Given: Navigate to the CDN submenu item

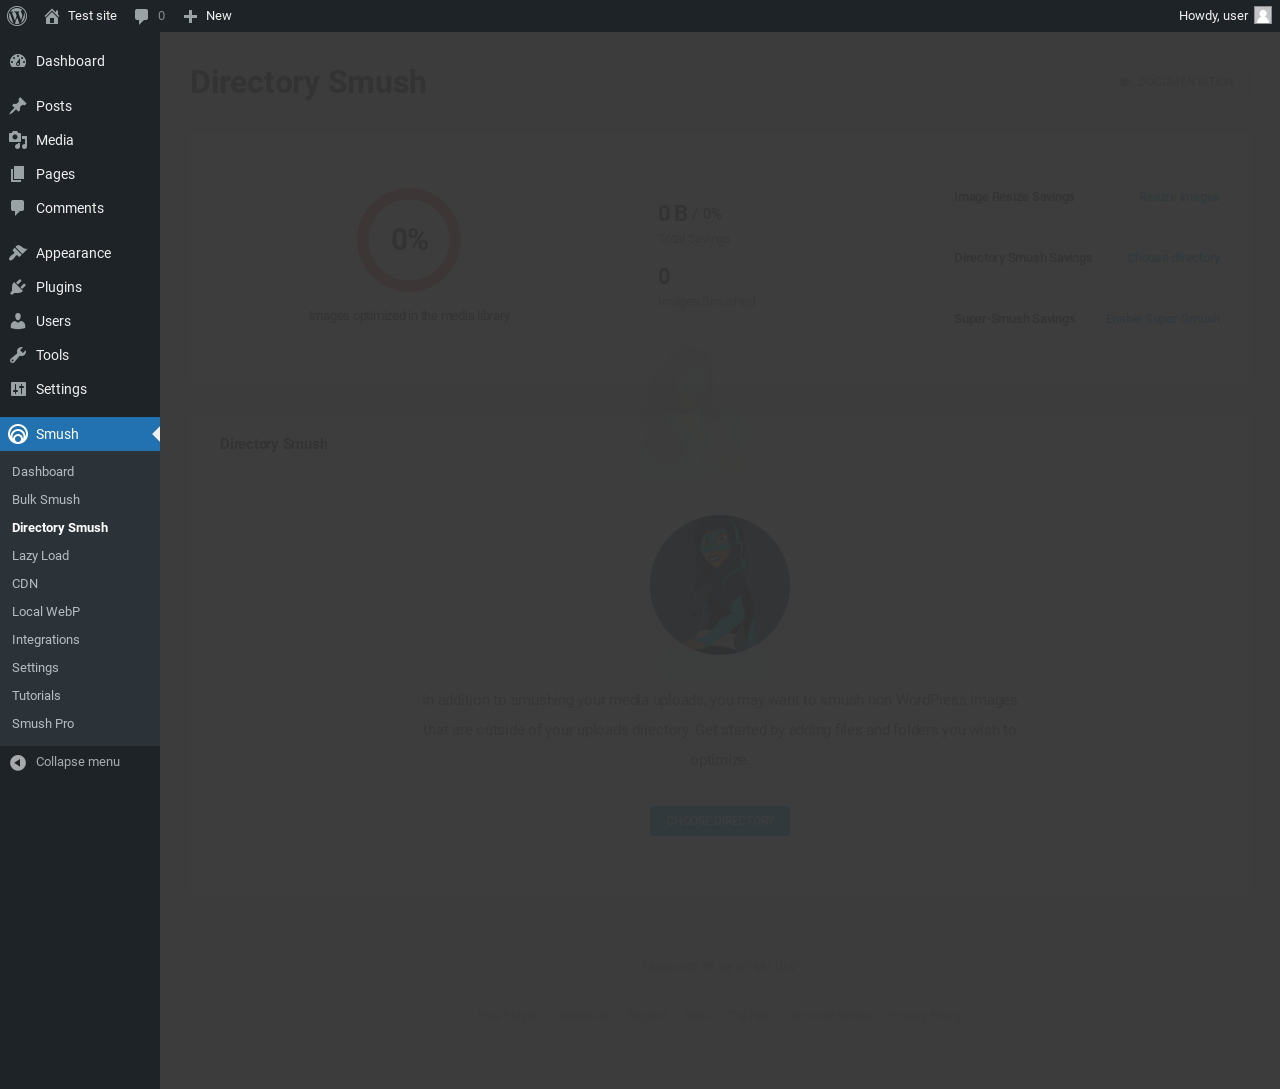Looking at the screenshot, I should (x=25, y=584).
